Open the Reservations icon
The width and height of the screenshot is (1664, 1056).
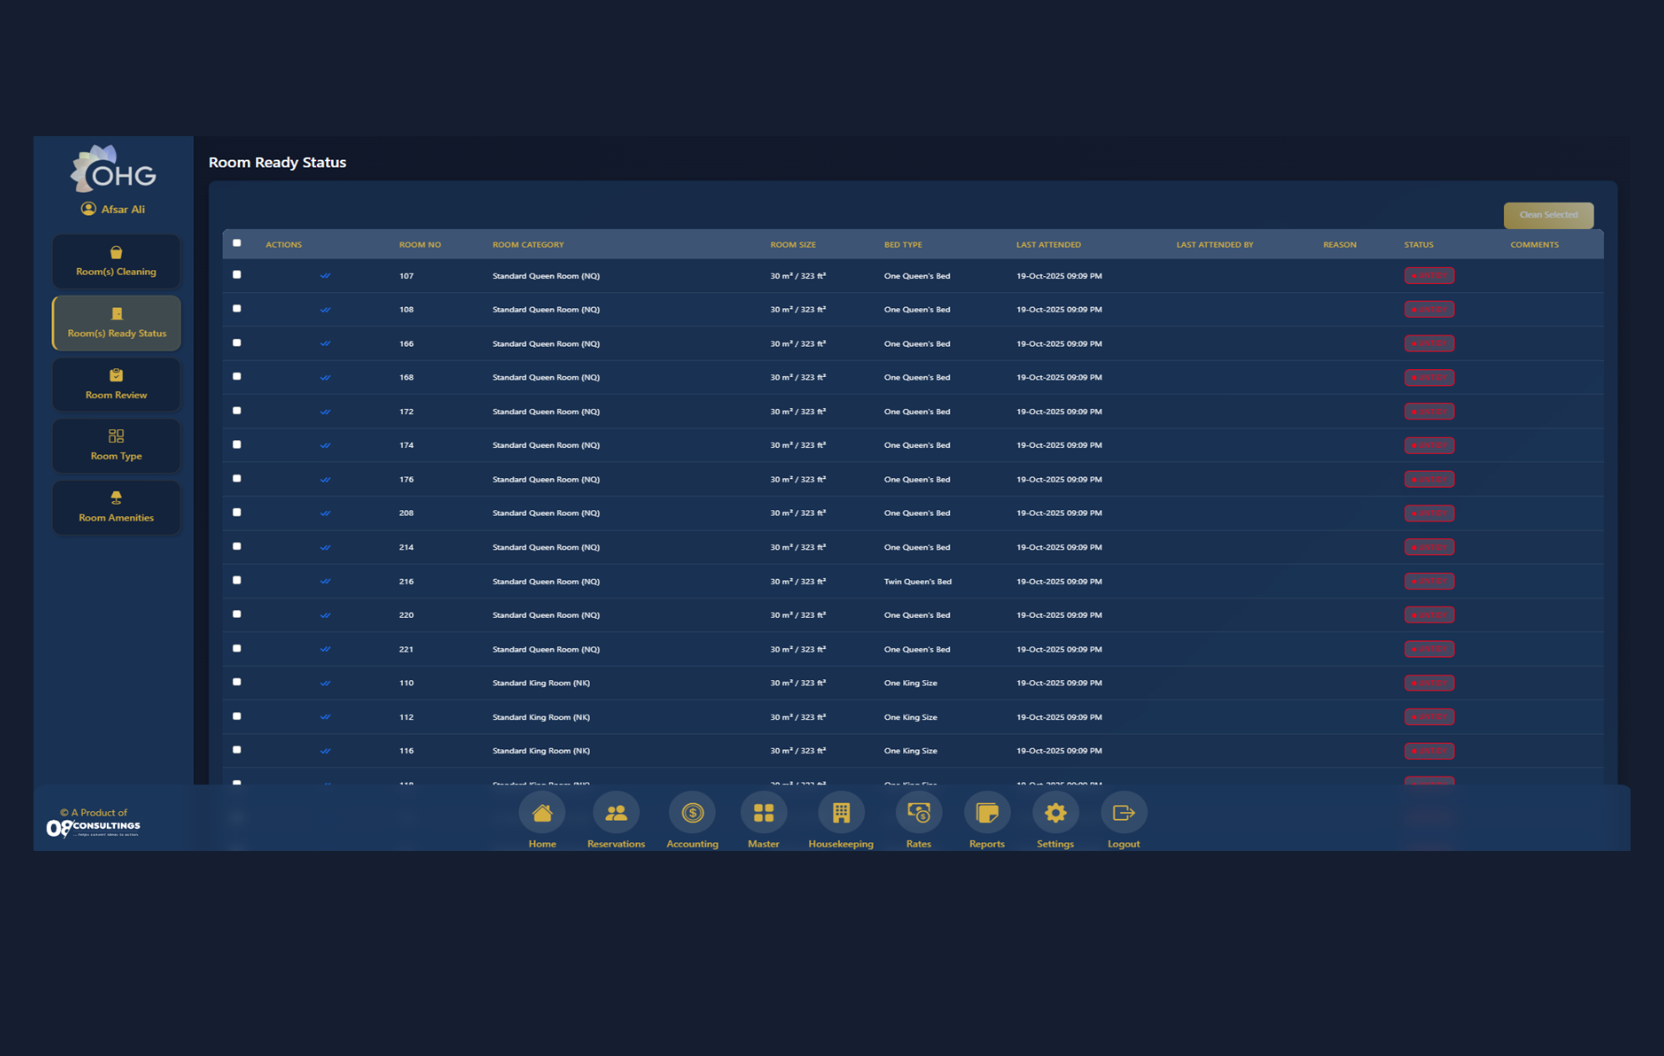coord(616,813)
